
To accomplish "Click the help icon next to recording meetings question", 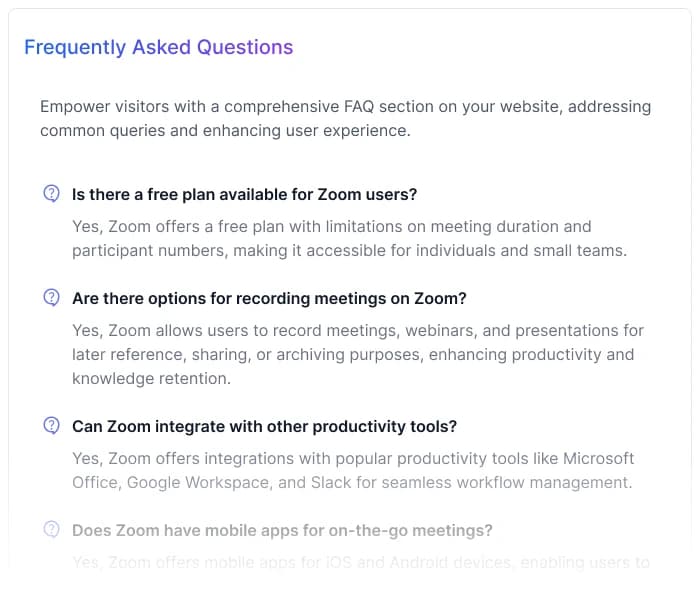I will (51, 298).
